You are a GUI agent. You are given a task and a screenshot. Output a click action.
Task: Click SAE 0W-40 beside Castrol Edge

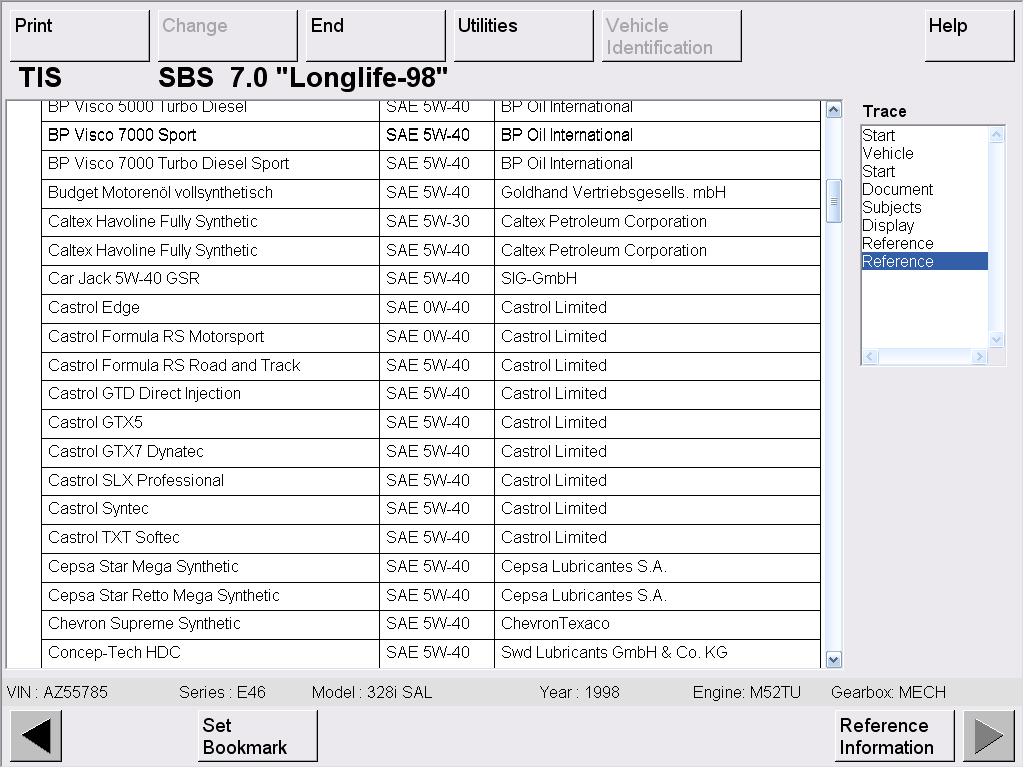point(437,308)
